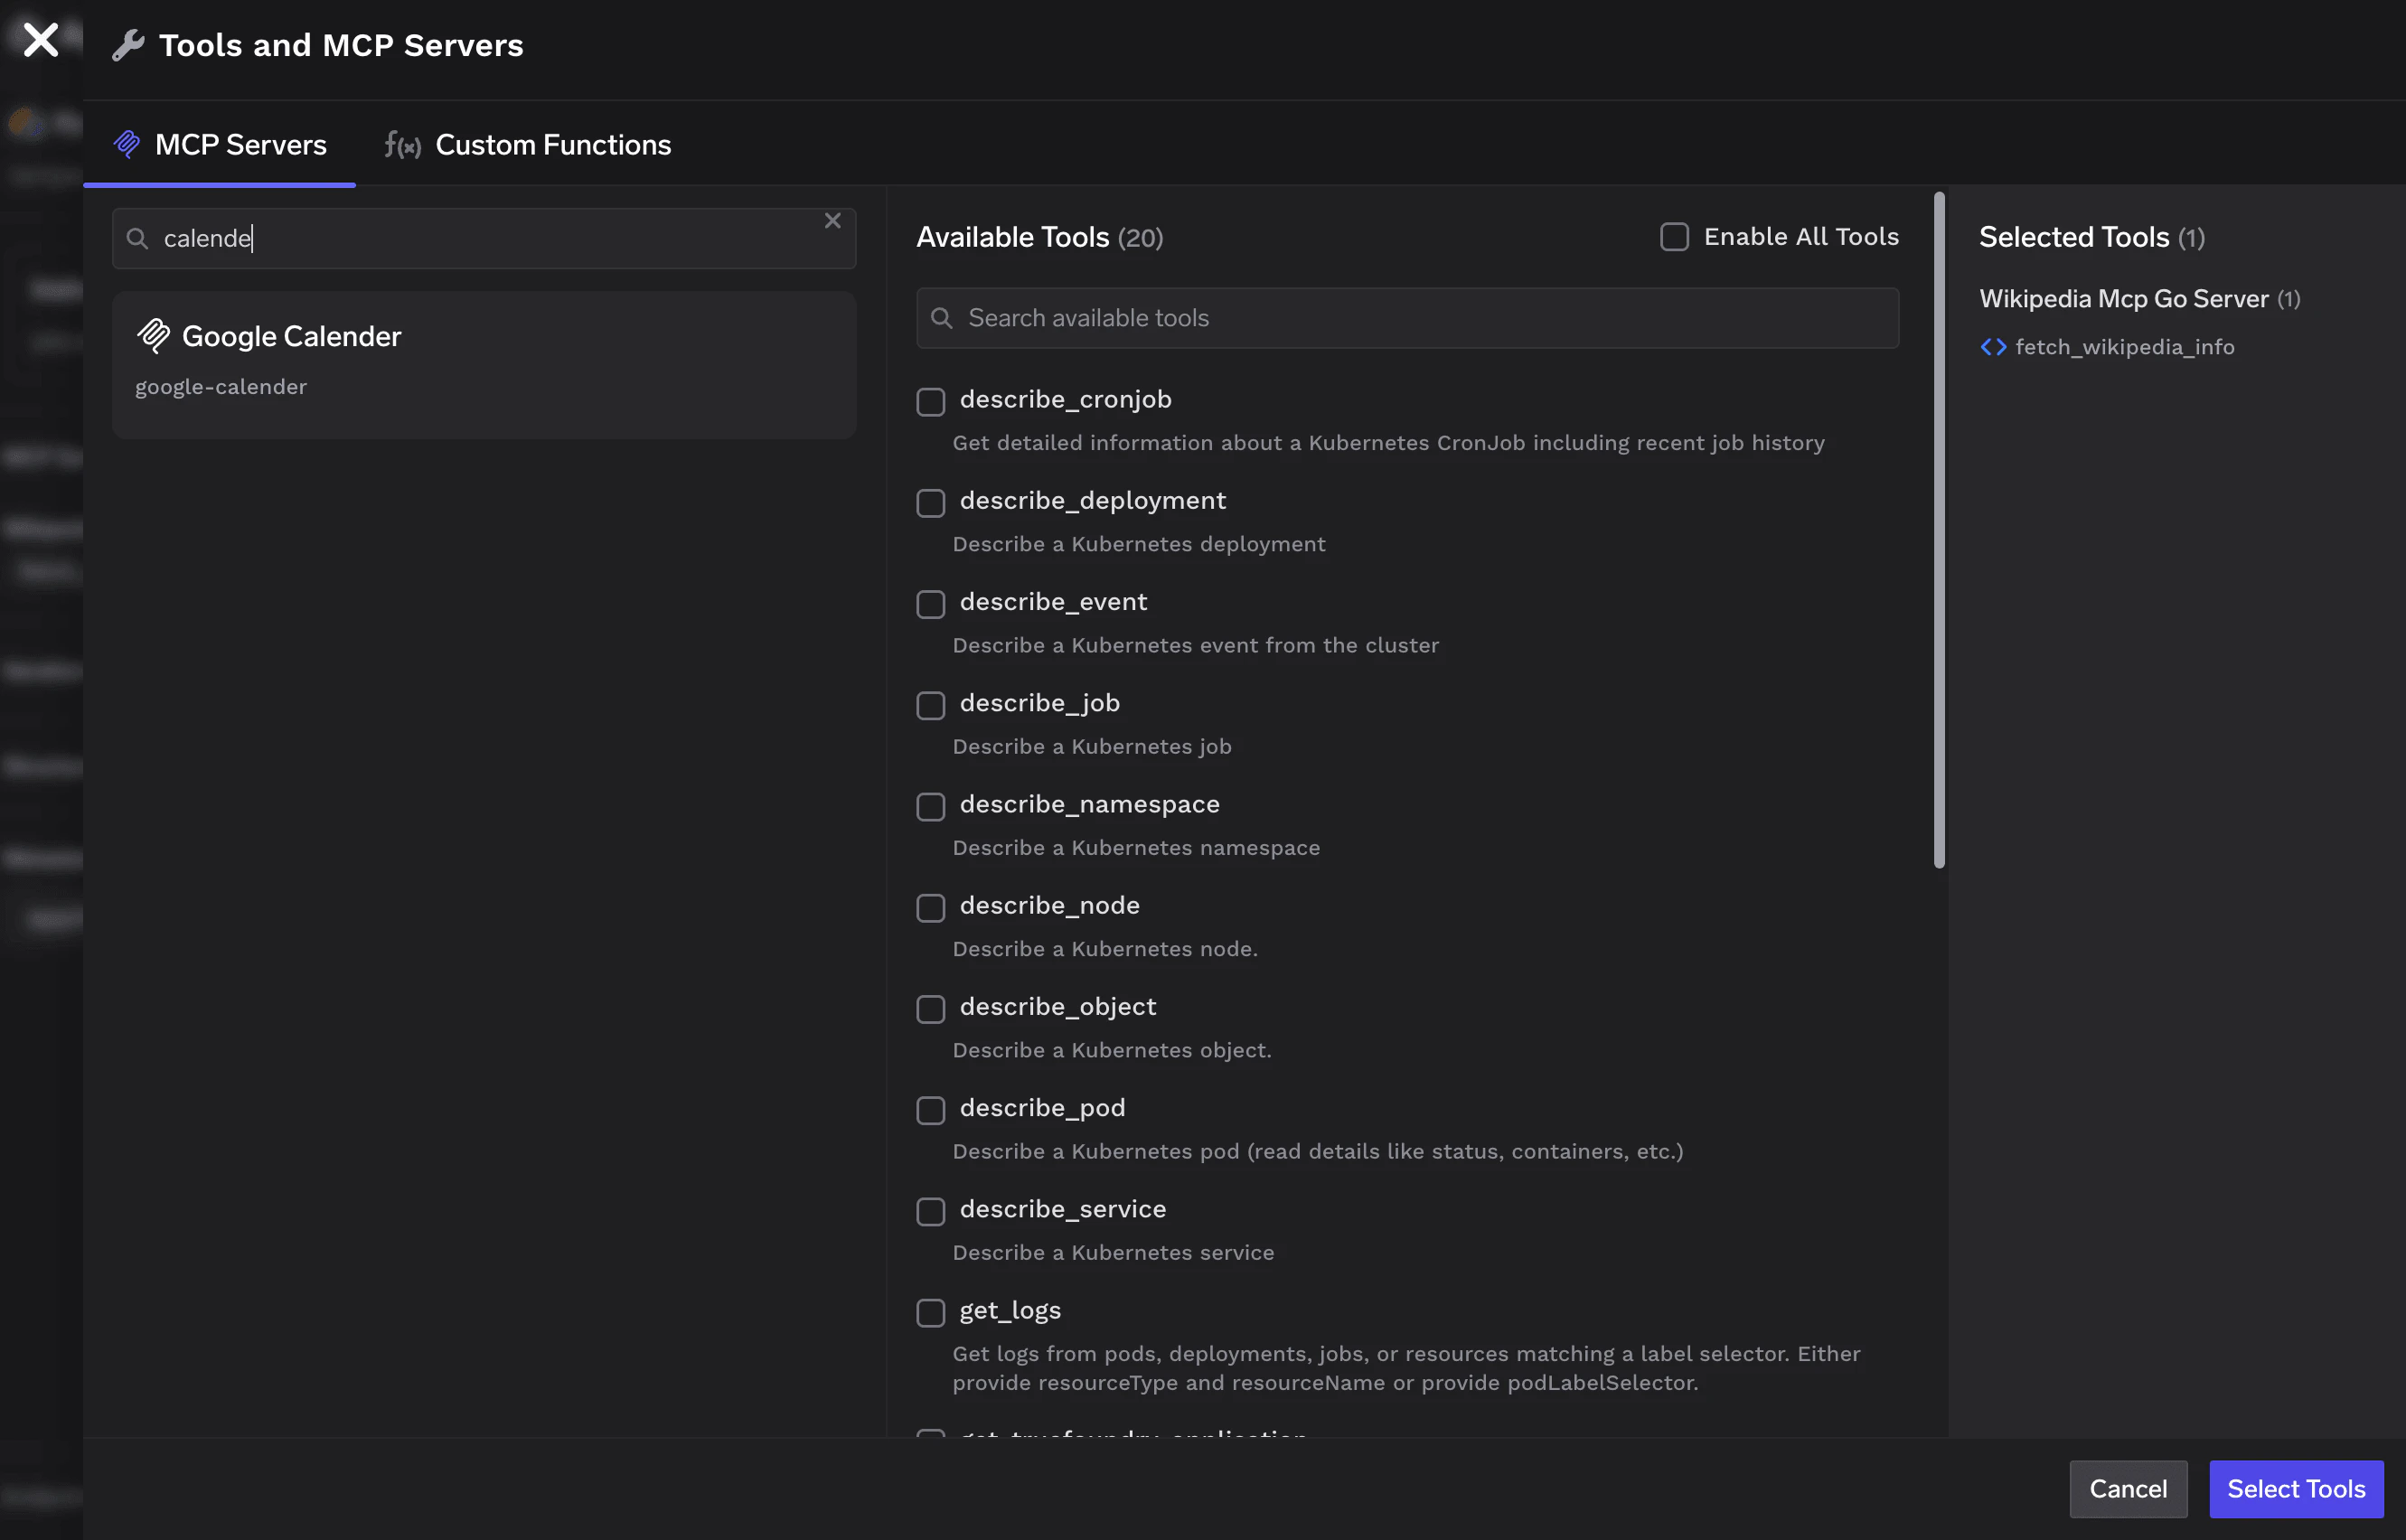Switch to the Custom Functions tab
This screenshot has height=1540, width=2406.
pyautogui.click(x=553, y=144)
